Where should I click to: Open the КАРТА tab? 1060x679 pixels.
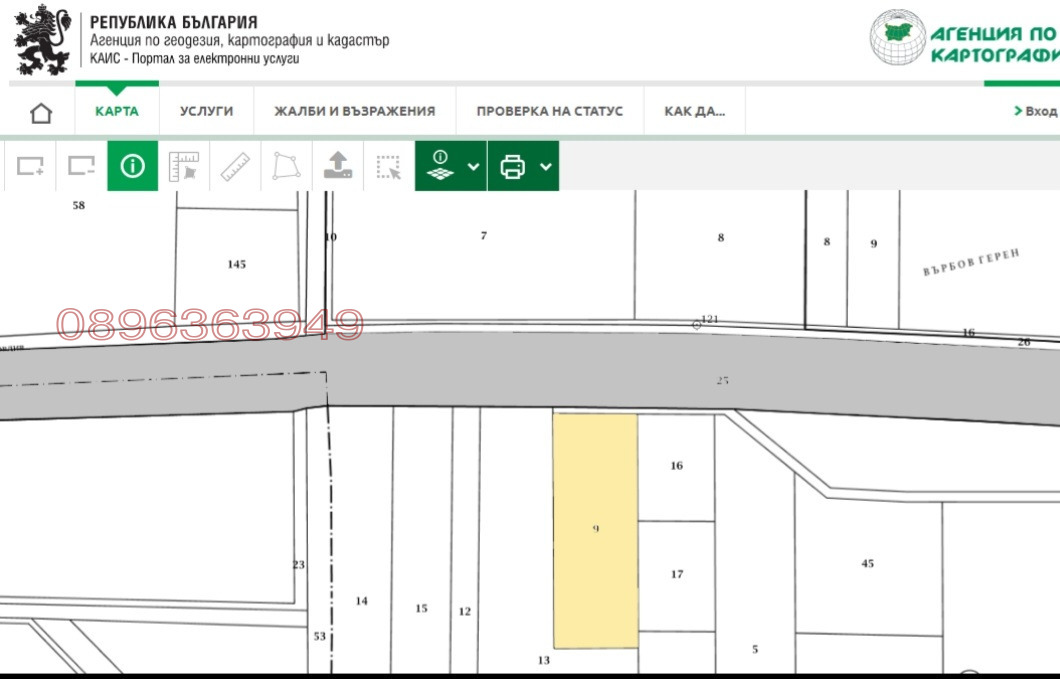(x=117, y=111)
